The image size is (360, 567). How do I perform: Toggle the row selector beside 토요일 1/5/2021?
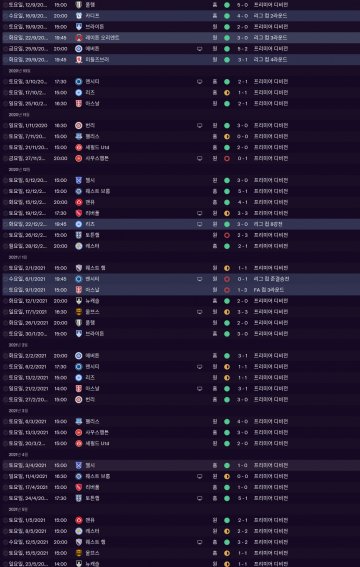click(5, 520)
